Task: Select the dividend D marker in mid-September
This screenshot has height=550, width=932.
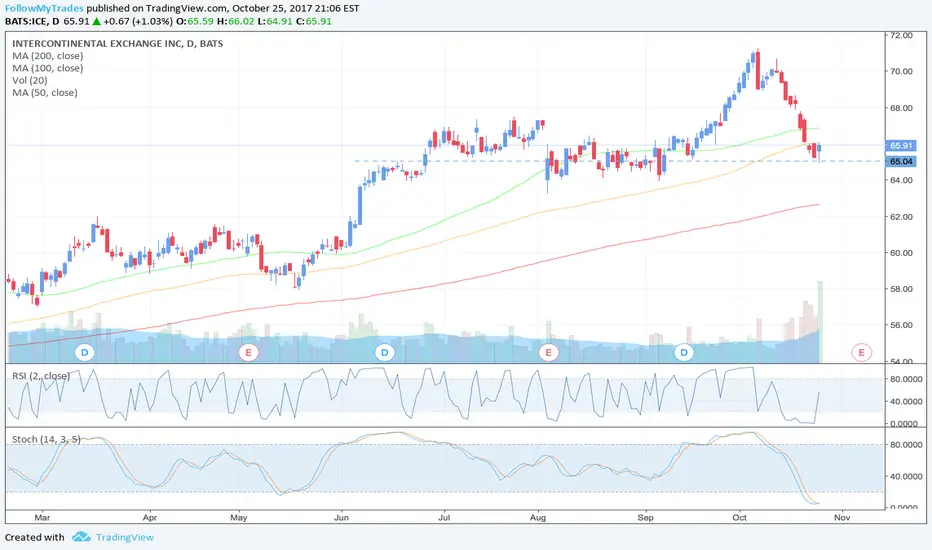Action: coord(684,353)
